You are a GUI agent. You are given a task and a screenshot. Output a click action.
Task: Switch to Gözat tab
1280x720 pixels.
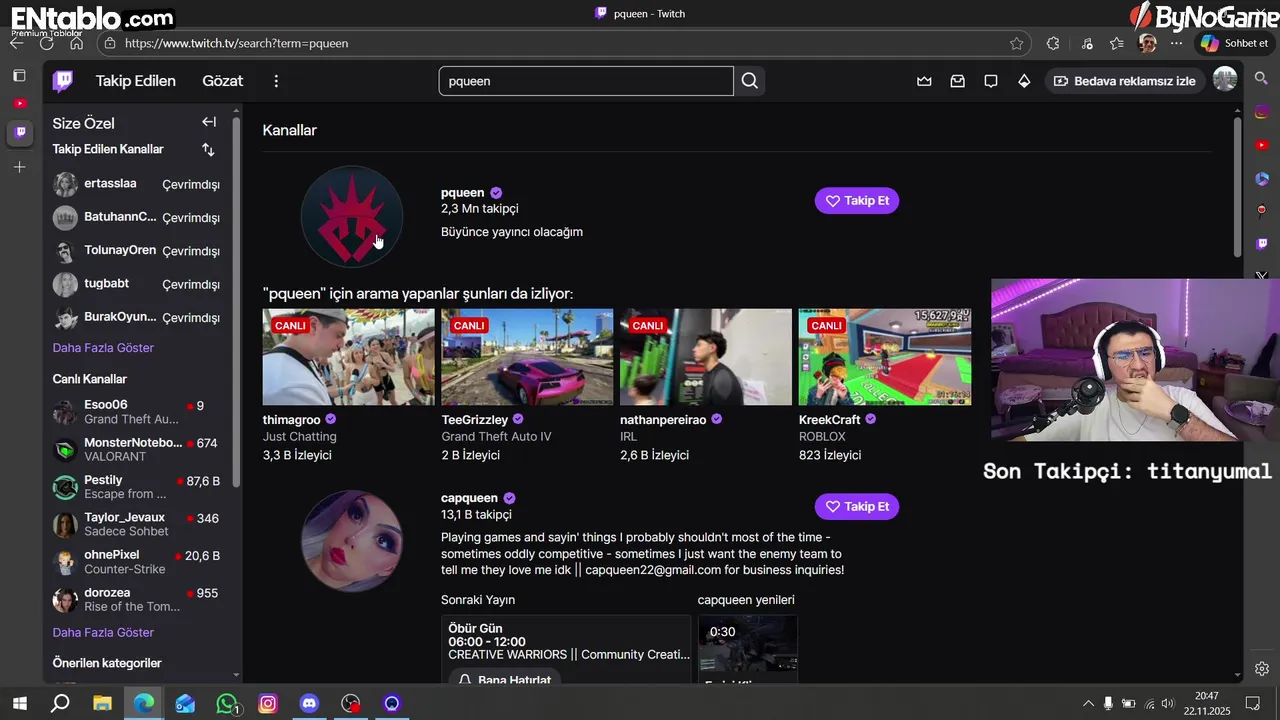click(x=222, y=81)
